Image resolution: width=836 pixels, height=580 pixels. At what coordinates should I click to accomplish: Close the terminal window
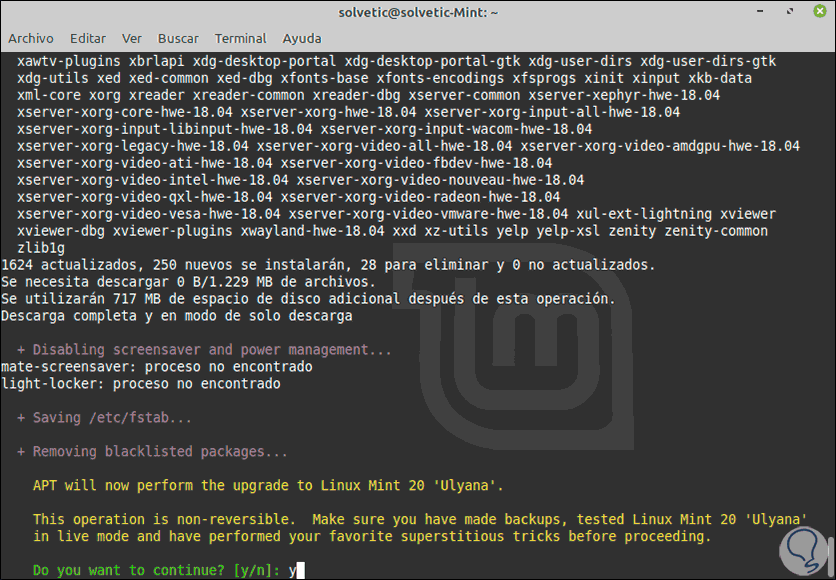tap(820, 11)
